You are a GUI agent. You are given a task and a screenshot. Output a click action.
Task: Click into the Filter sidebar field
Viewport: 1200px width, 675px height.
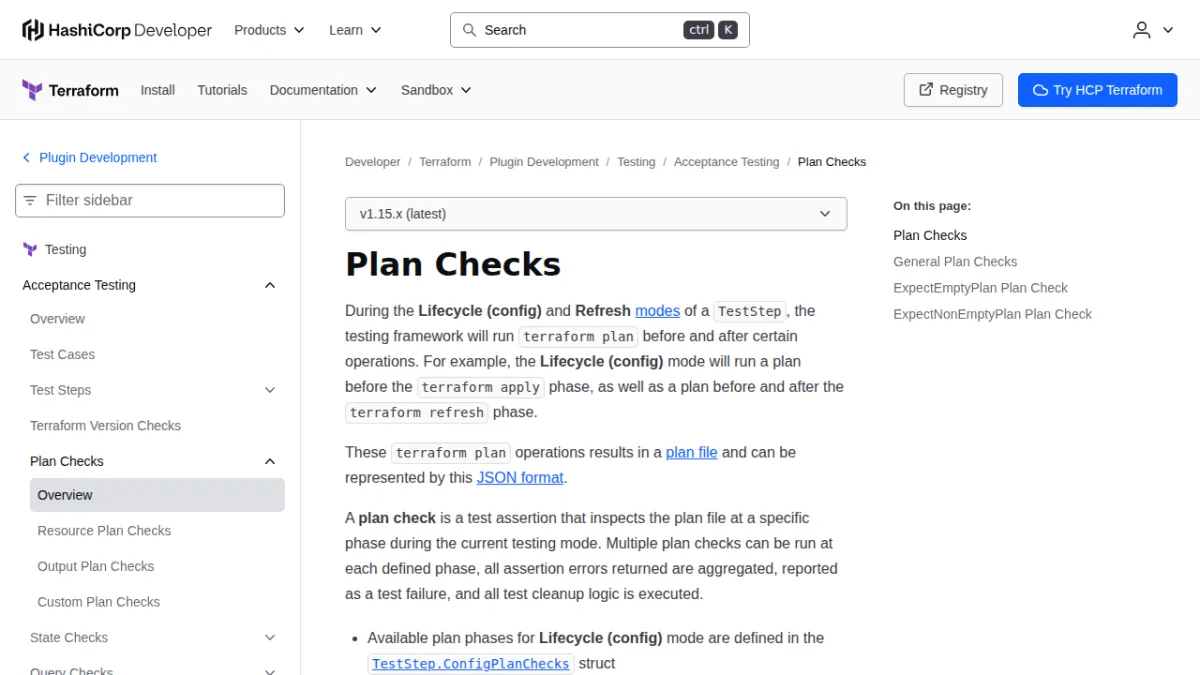click(x=150, y=200)
